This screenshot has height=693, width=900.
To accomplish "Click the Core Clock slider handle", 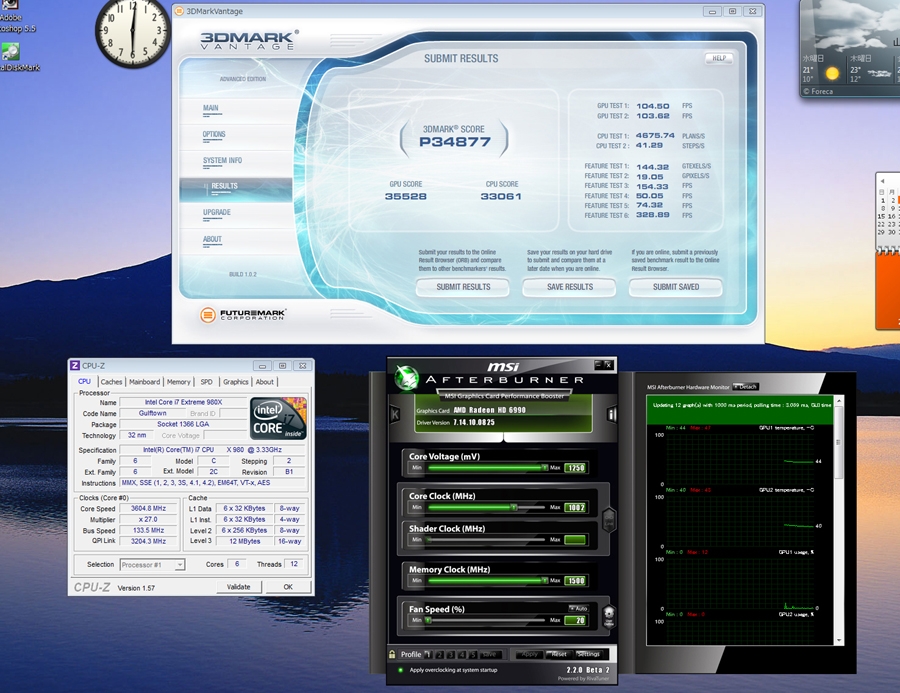I will click(514, 508).
